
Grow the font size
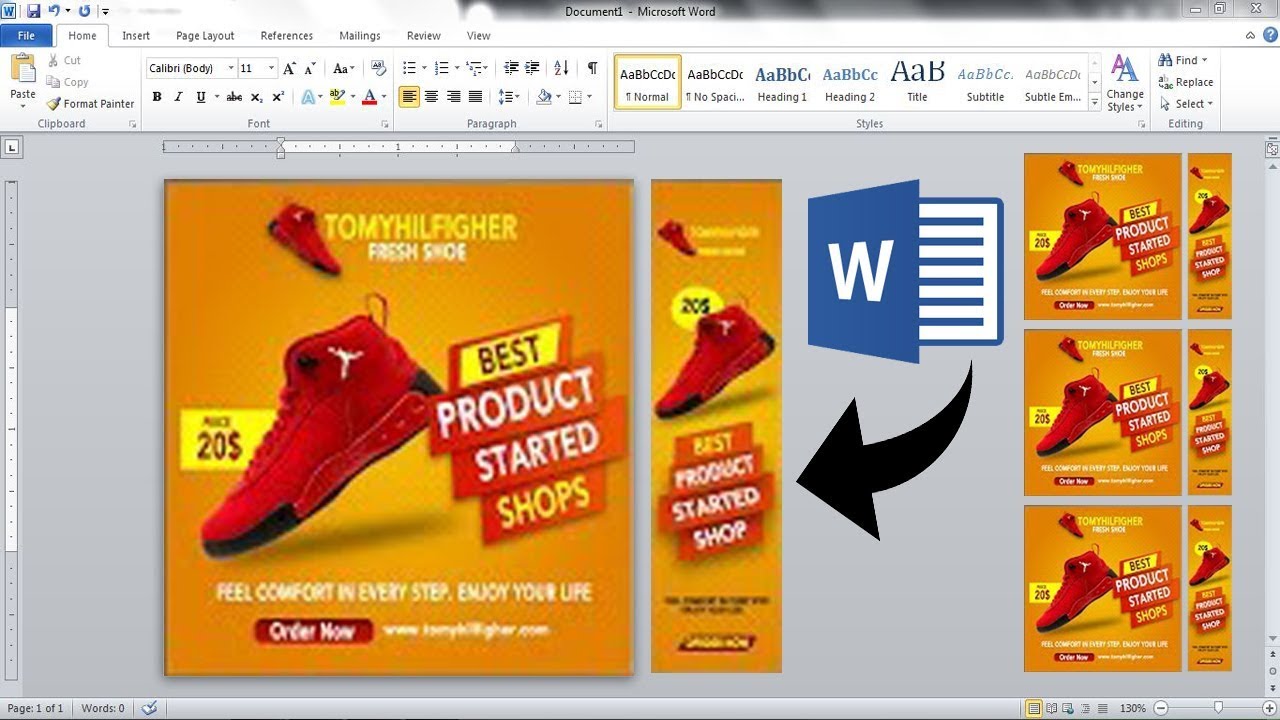290,69
